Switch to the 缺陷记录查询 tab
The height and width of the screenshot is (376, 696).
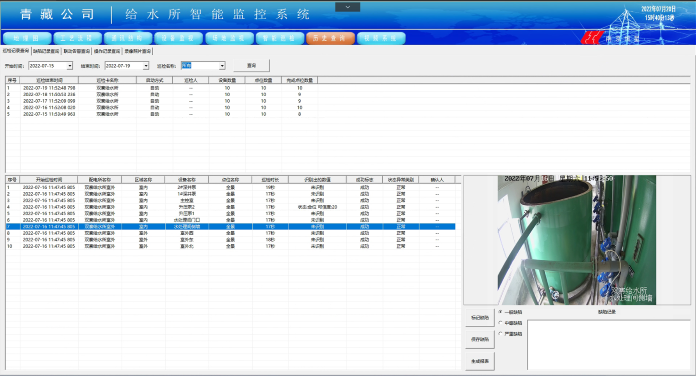coord(46,51)
